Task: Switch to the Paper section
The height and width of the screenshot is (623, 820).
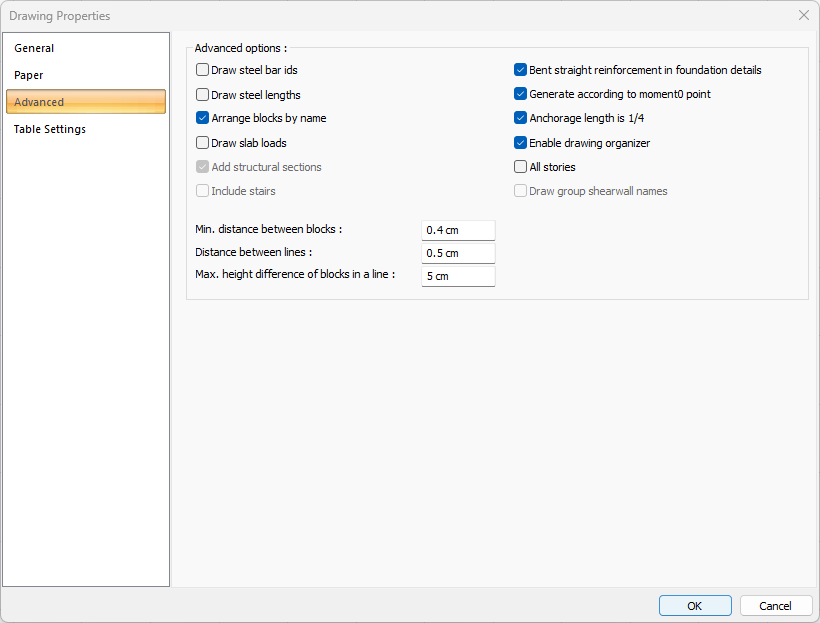Action: [x=29, y=75]
